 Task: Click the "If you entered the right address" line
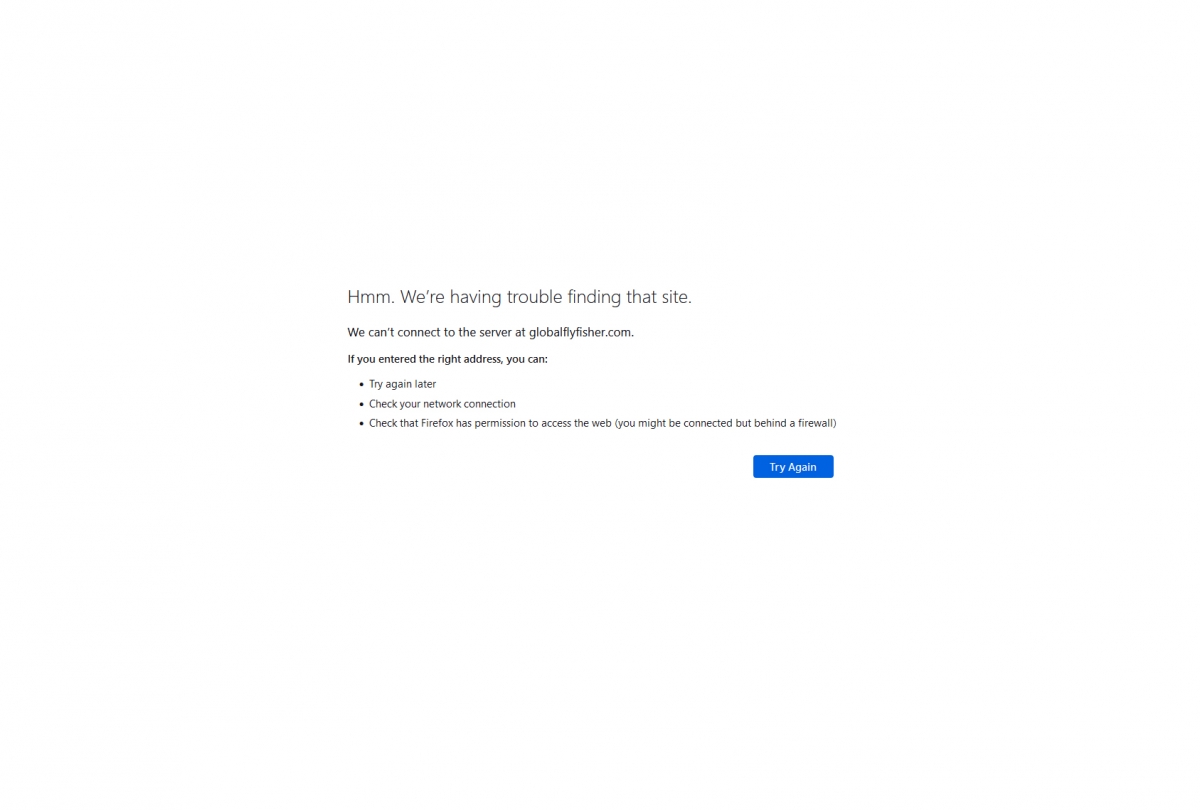pos(447,359)
